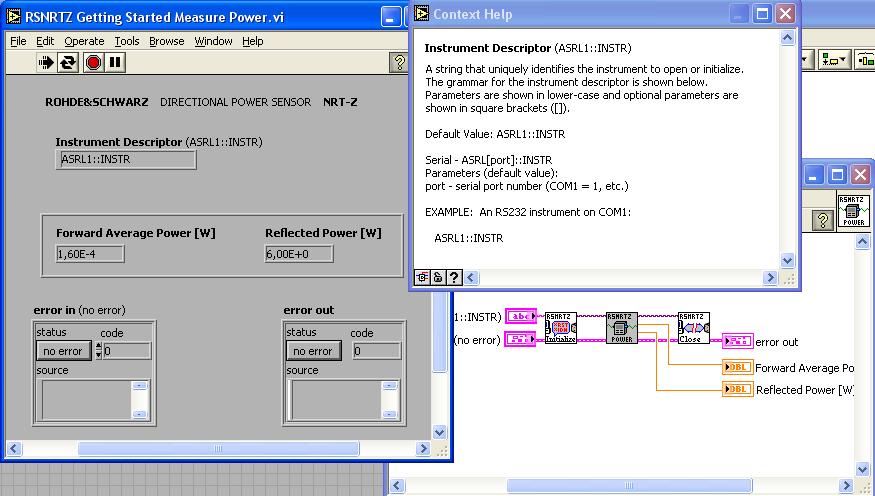875x496 pixels.
Task: Lock the Context Help window
Action: (x=438, y=277)
